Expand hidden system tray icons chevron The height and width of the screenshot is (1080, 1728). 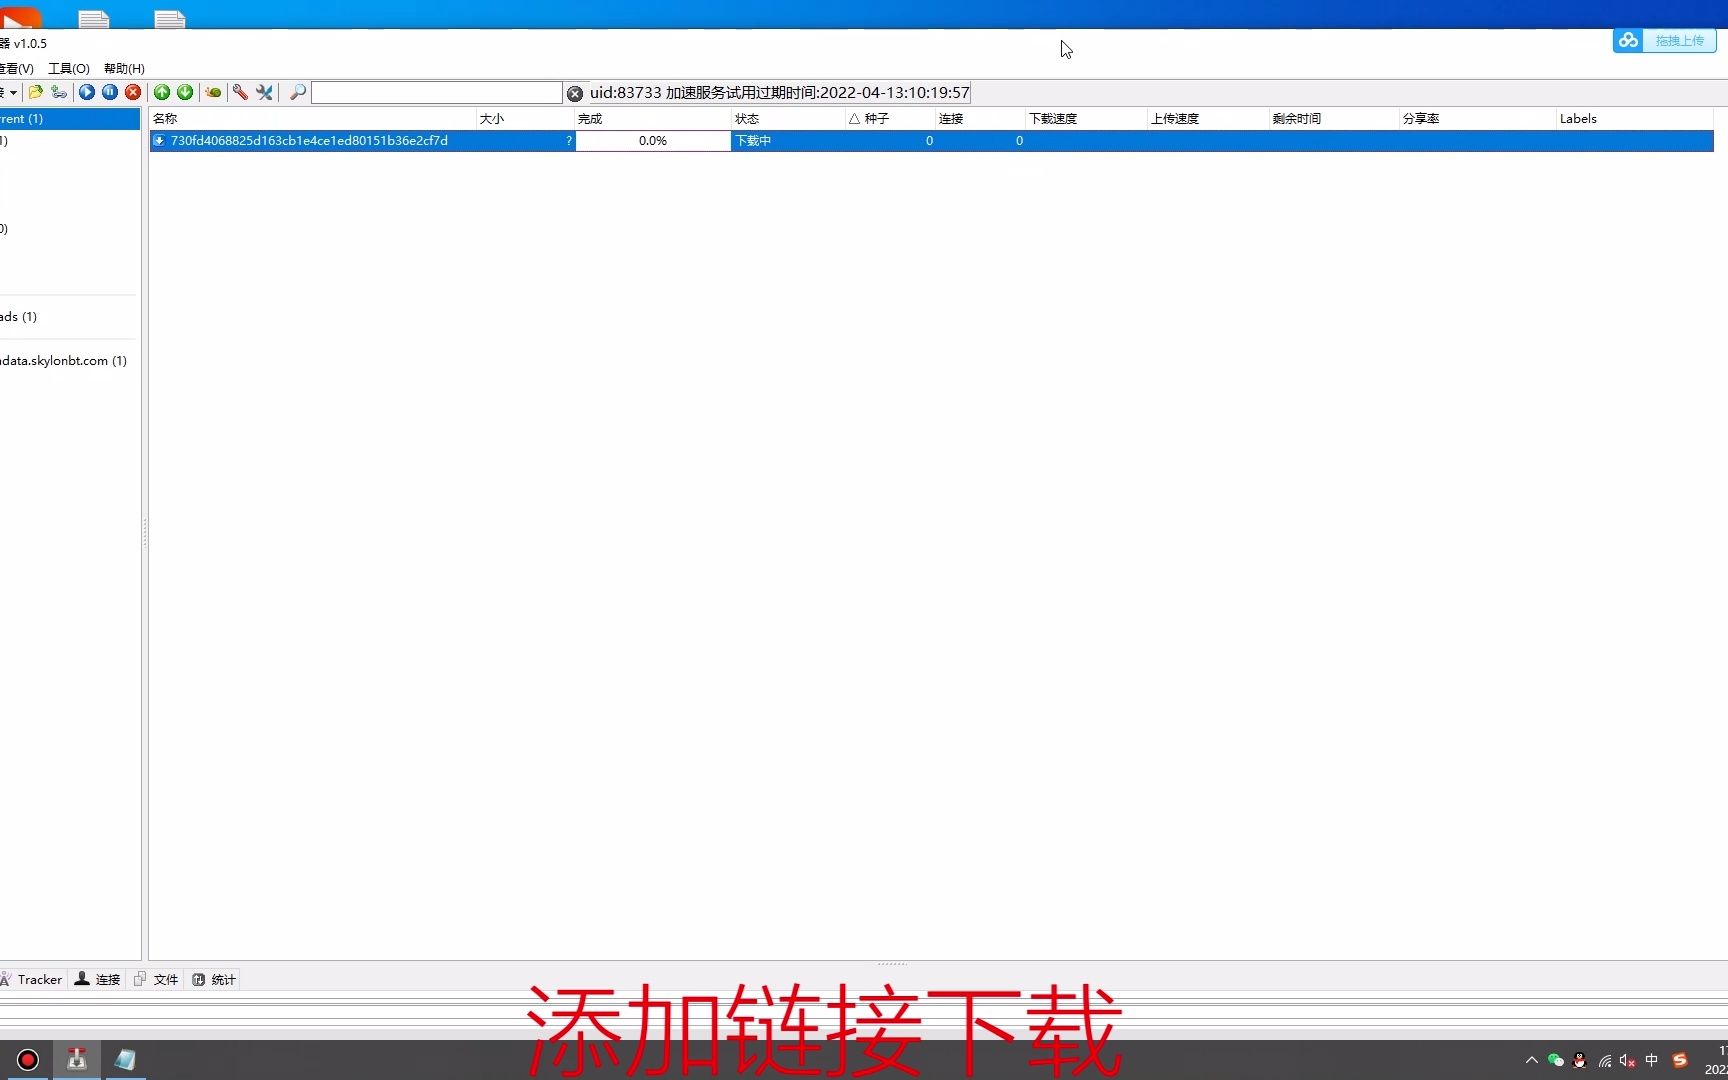(1531, 1060)
